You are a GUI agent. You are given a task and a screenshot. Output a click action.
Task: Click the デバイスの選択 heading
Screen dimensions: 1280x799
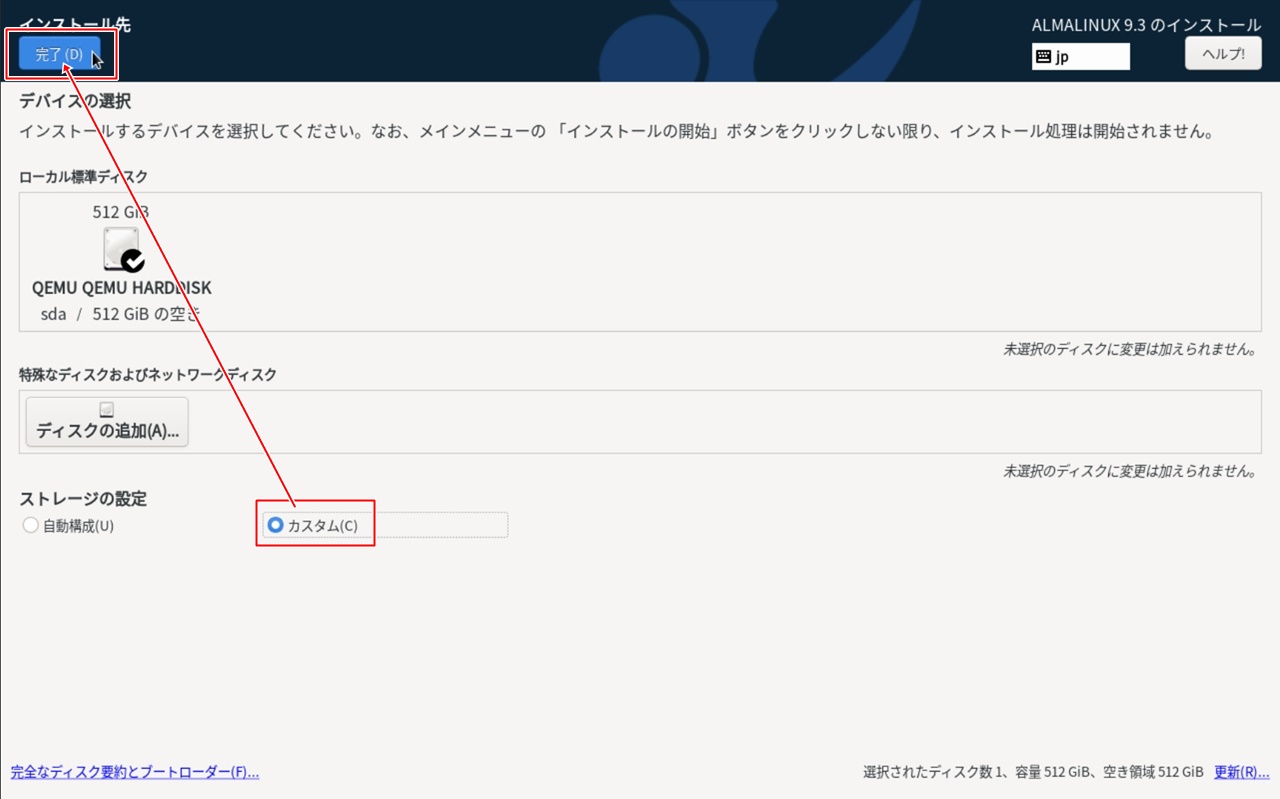pos(75,101)
